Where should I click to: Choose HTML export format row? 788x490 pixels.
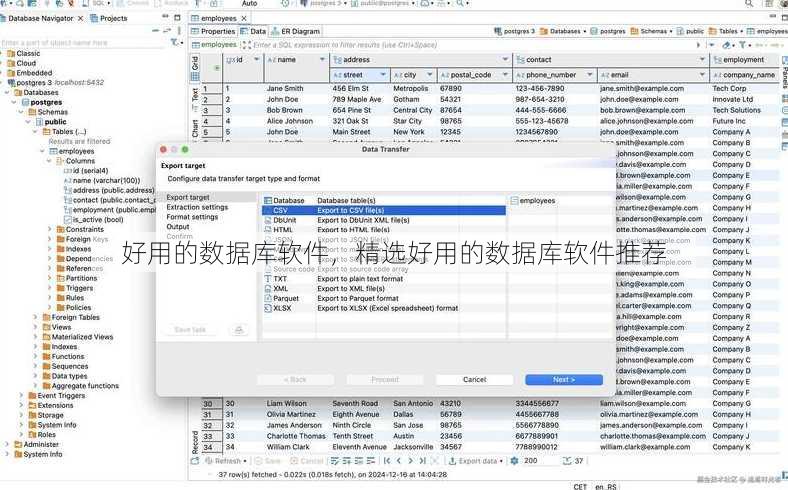[x=383, y=230]
